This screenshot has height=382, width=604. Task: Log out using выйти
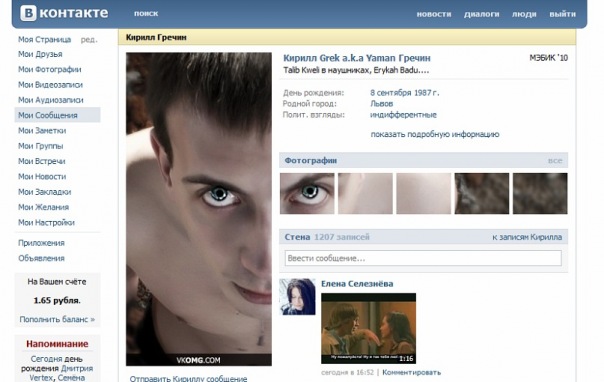pos(562,14)
